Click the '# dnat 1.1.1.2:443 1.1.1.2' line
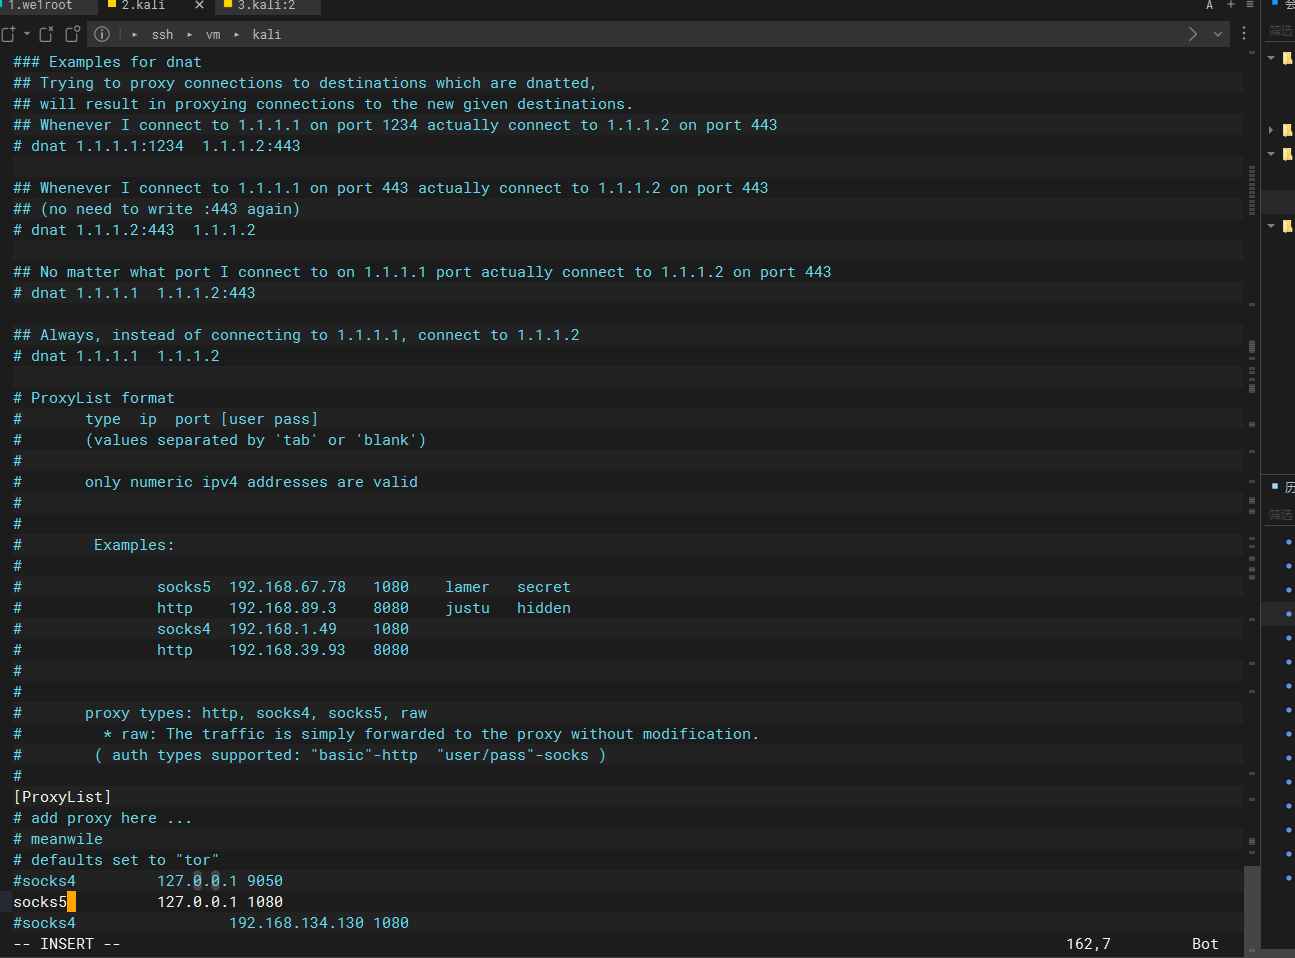 point(134,230)
